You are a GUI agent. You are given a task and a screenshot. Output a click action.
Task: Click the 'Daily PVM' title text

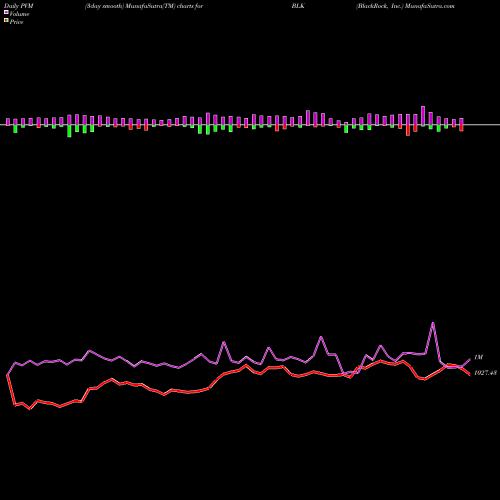[19, 6]
